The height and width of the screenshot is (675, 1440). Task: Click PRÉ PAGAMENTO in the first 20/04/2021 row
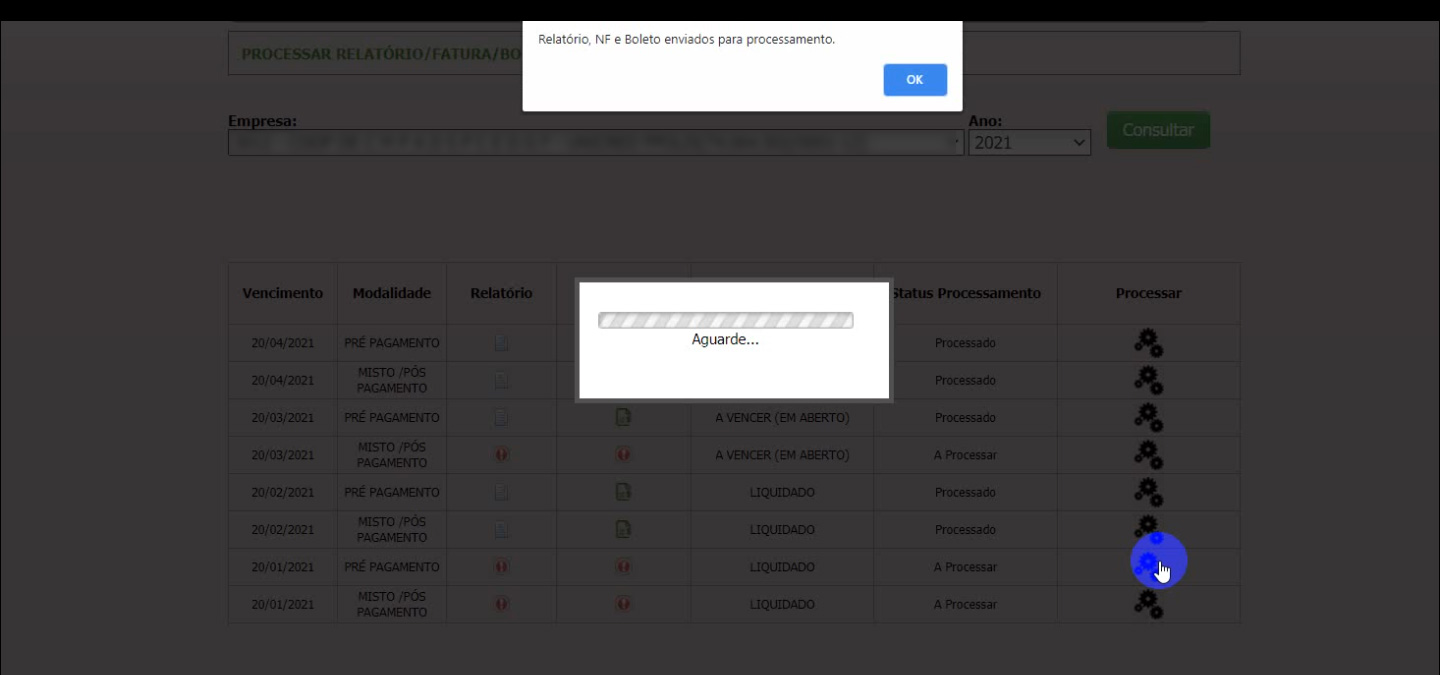[x=392, y=343]
